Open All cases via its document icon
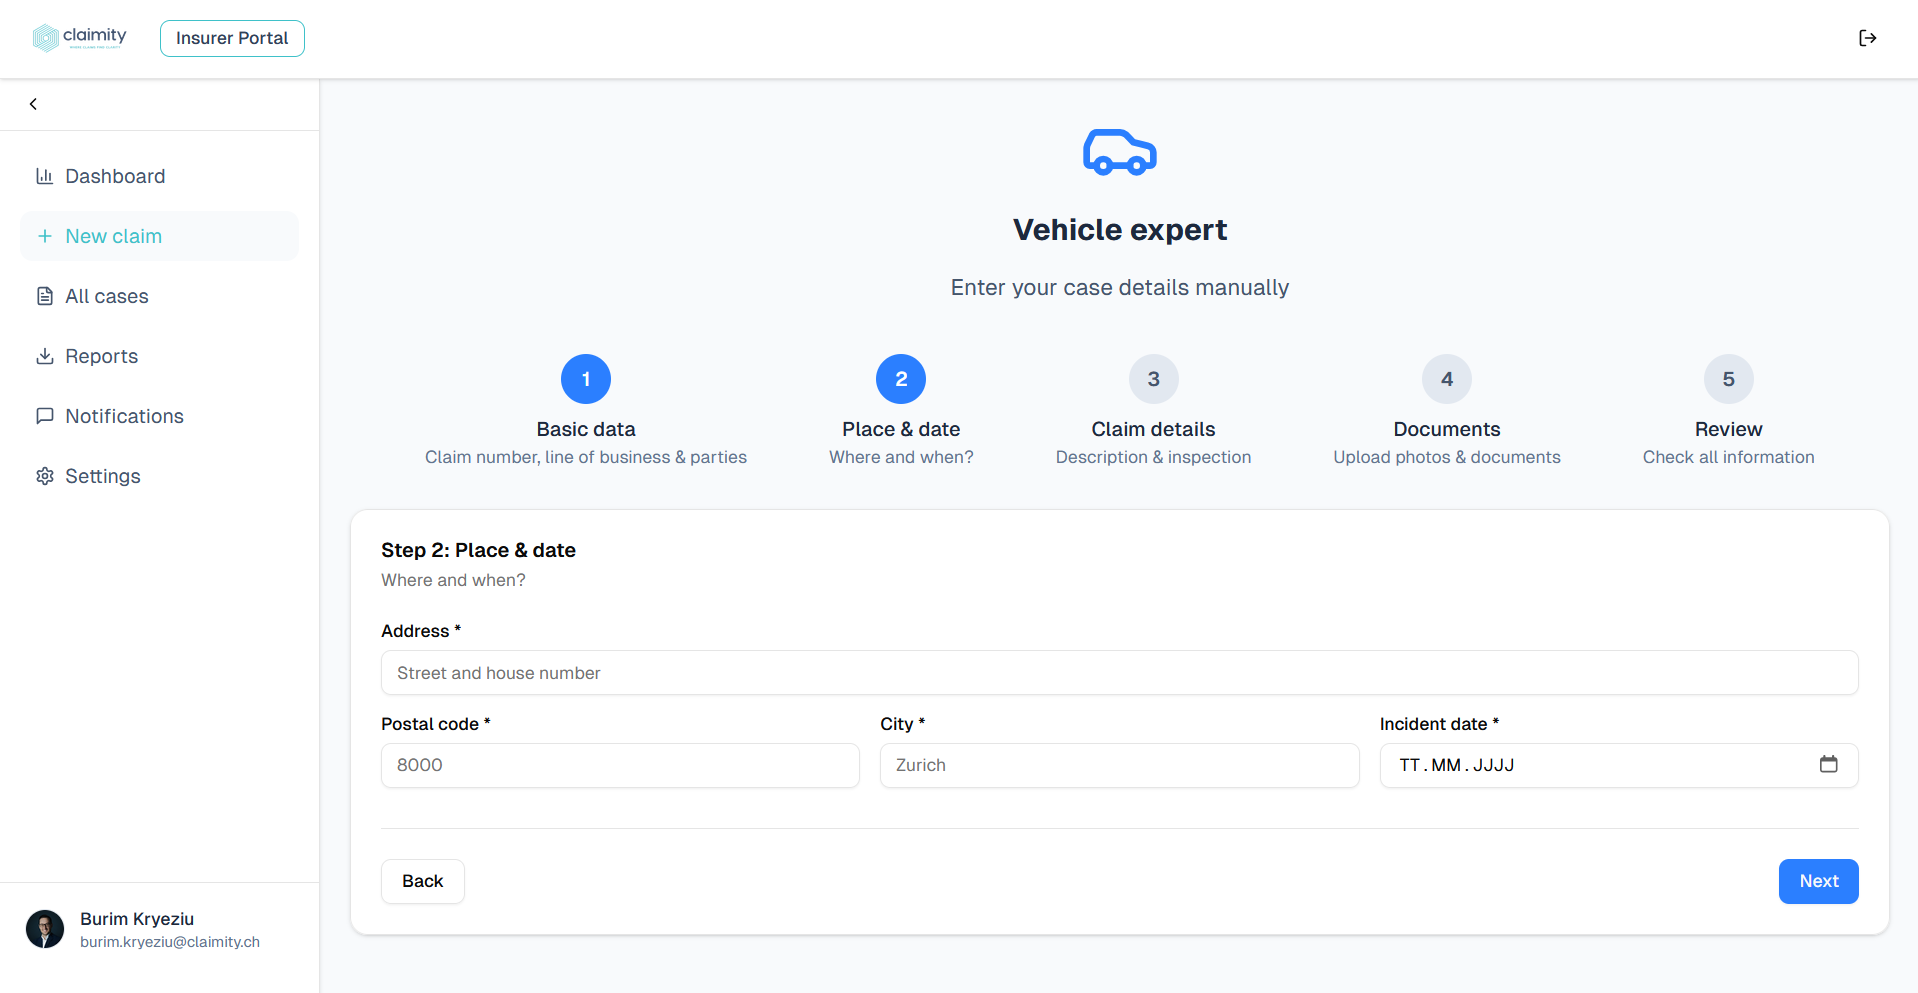The image size is (1918, 993). (44, 296)
